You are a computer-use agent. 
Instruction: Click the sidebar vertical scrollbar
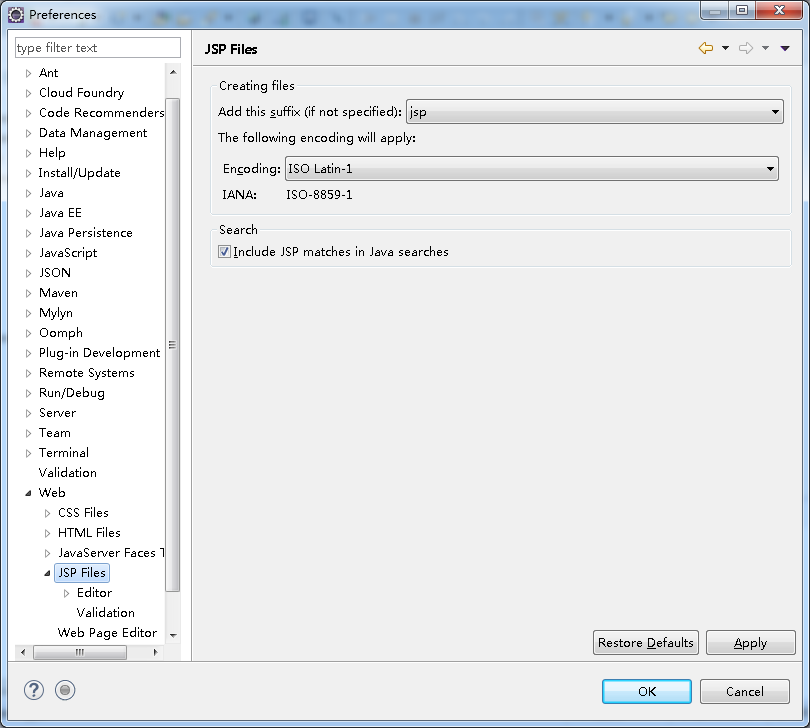click(x=173, y=344)
